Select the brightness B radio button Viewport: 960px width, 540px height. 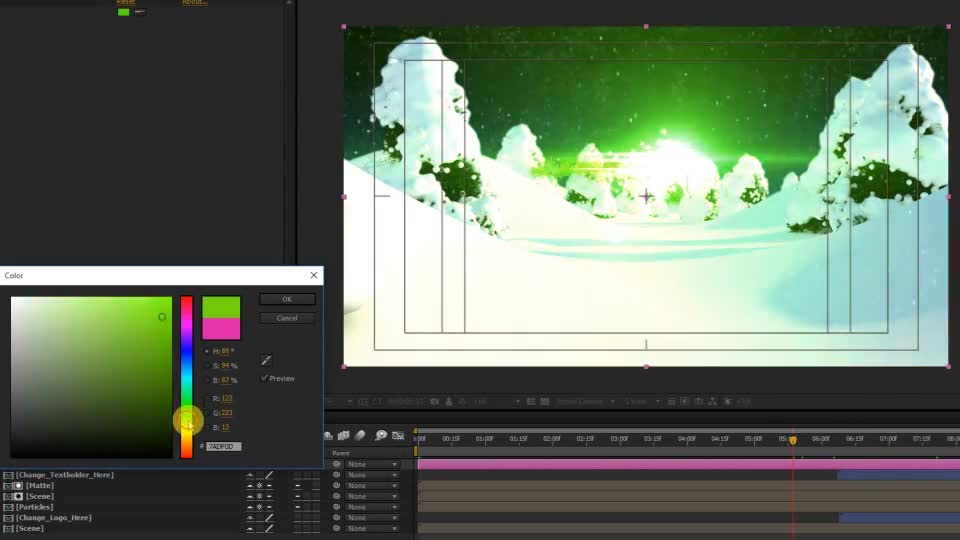click(x=207, y=380)
